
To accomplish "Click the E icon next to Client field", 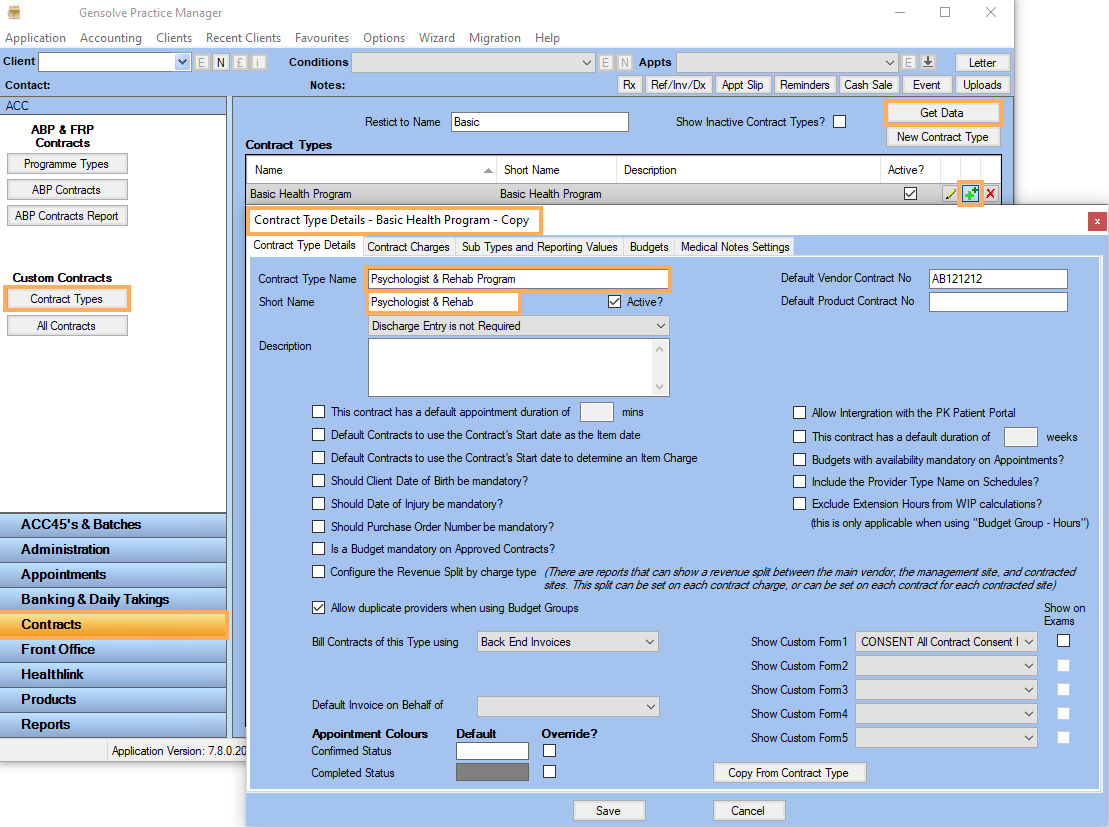I will pyautogui.click(x=202, y=62).
